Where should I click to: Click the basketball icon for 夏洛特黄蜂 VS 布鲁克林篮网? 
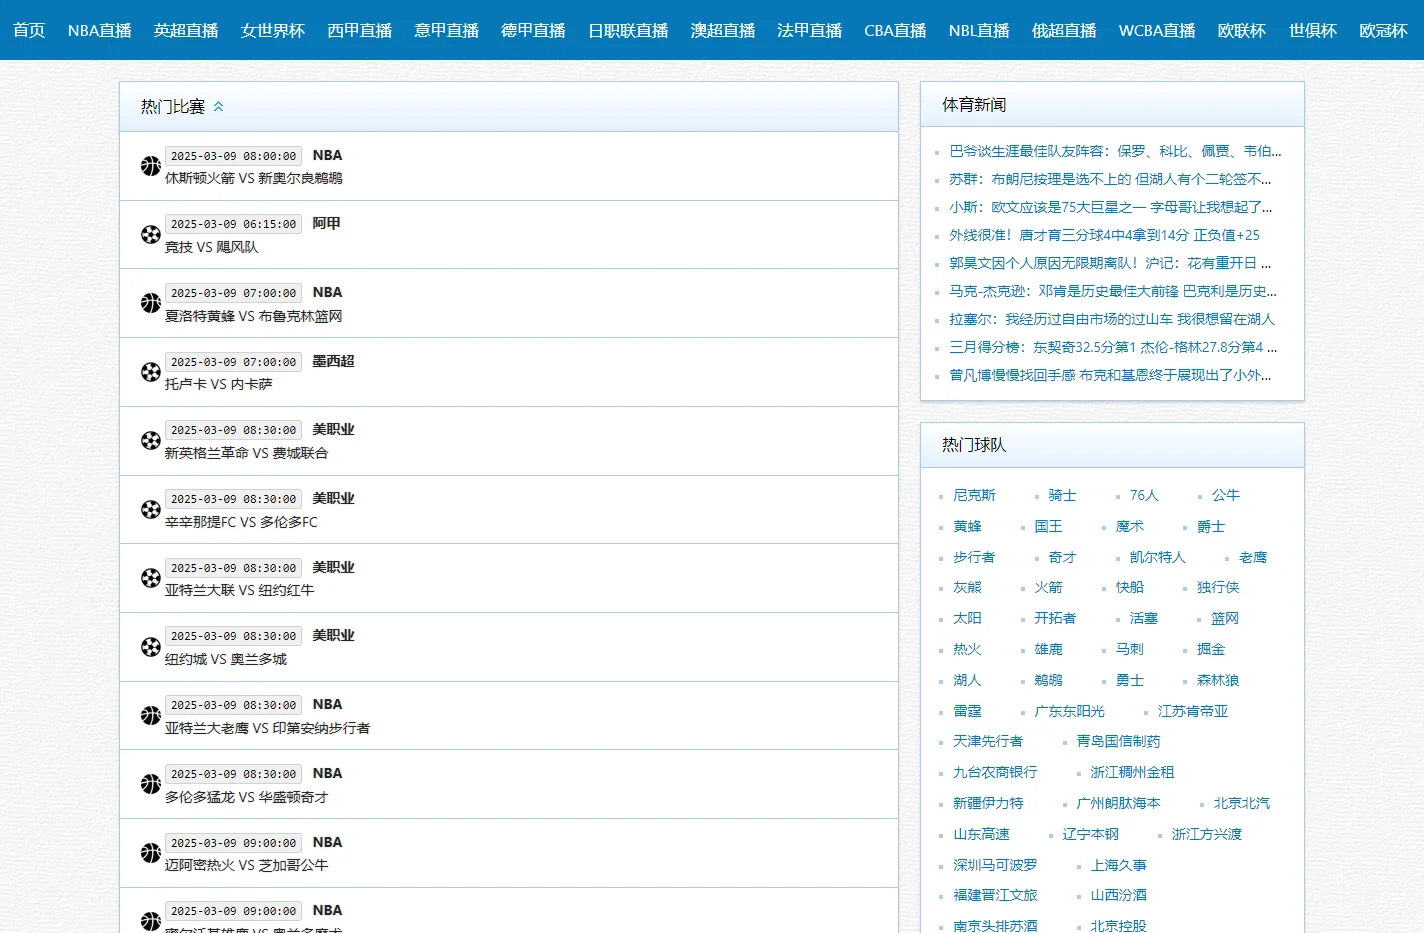(x=151, y=303)
